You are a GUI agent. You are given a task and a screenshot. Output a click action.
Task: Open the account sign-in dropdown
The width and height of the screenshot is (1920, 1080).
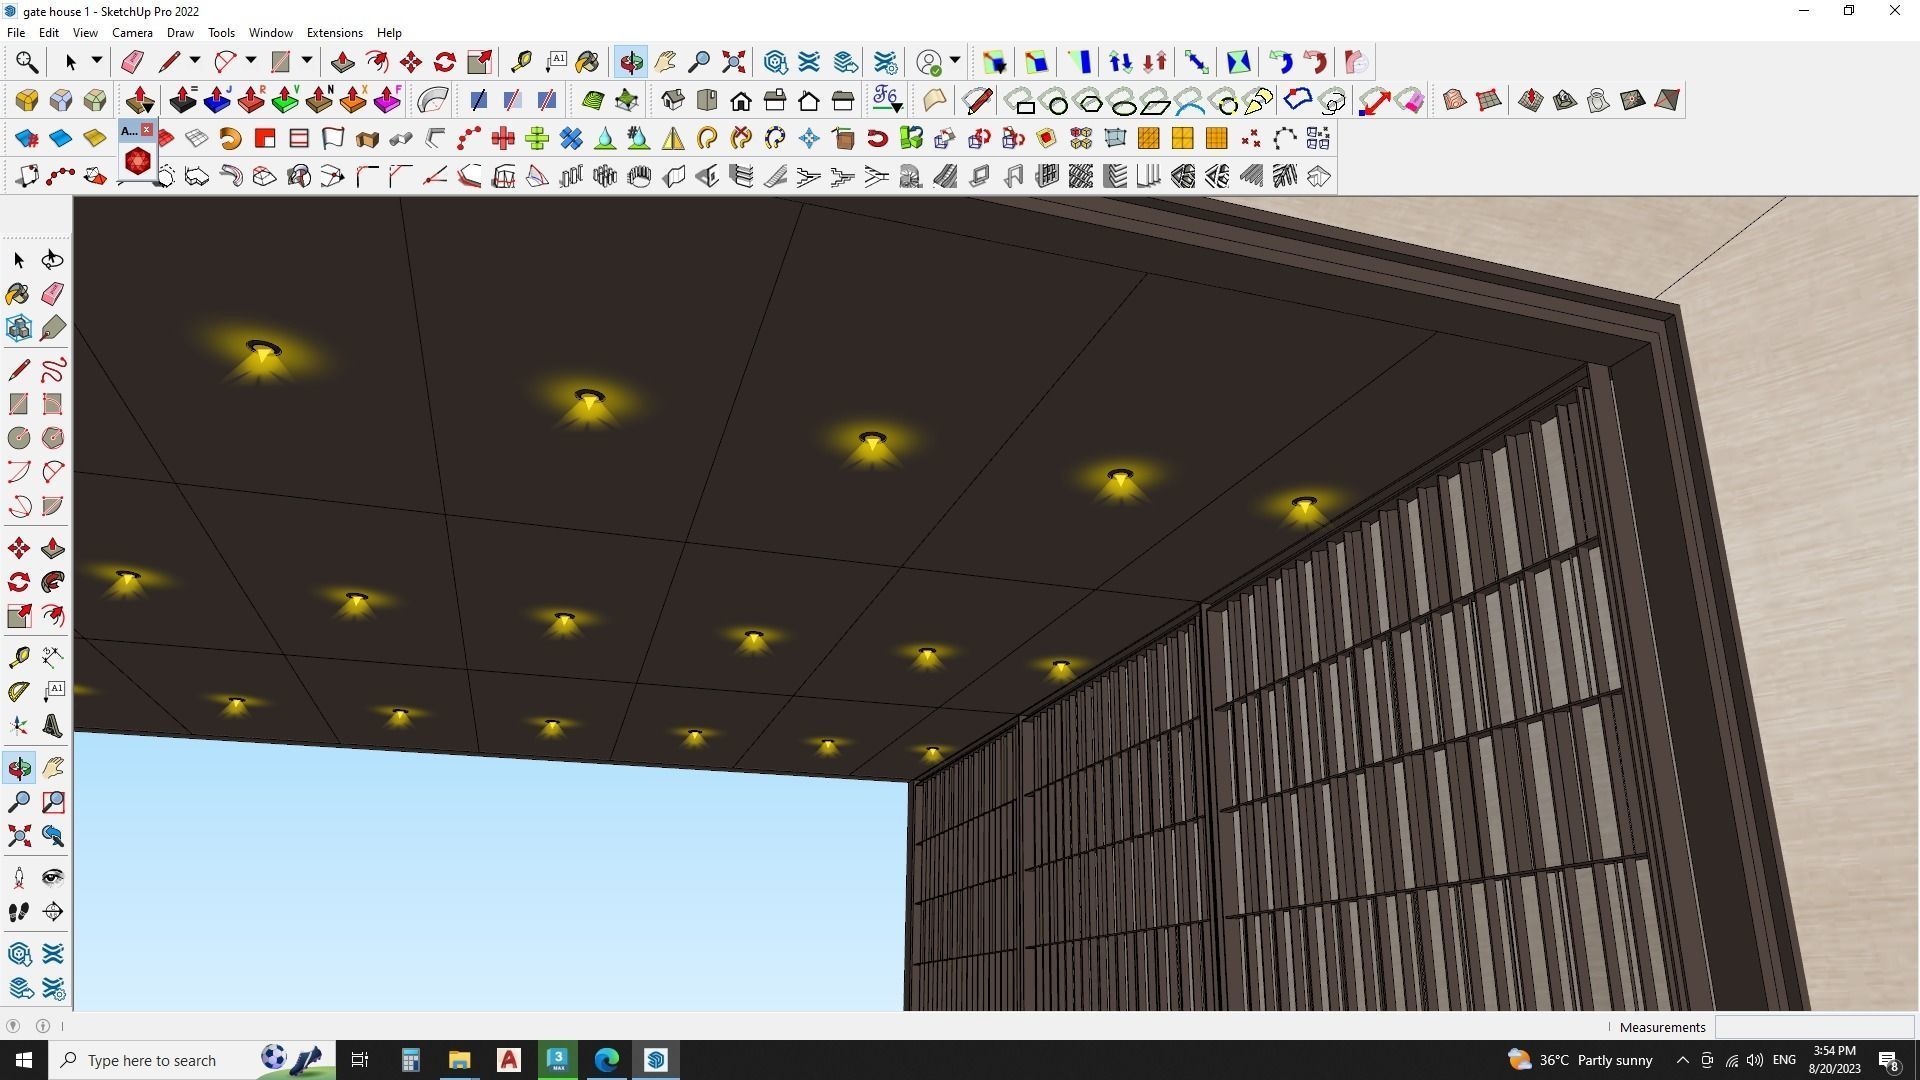tap(954, 61)
